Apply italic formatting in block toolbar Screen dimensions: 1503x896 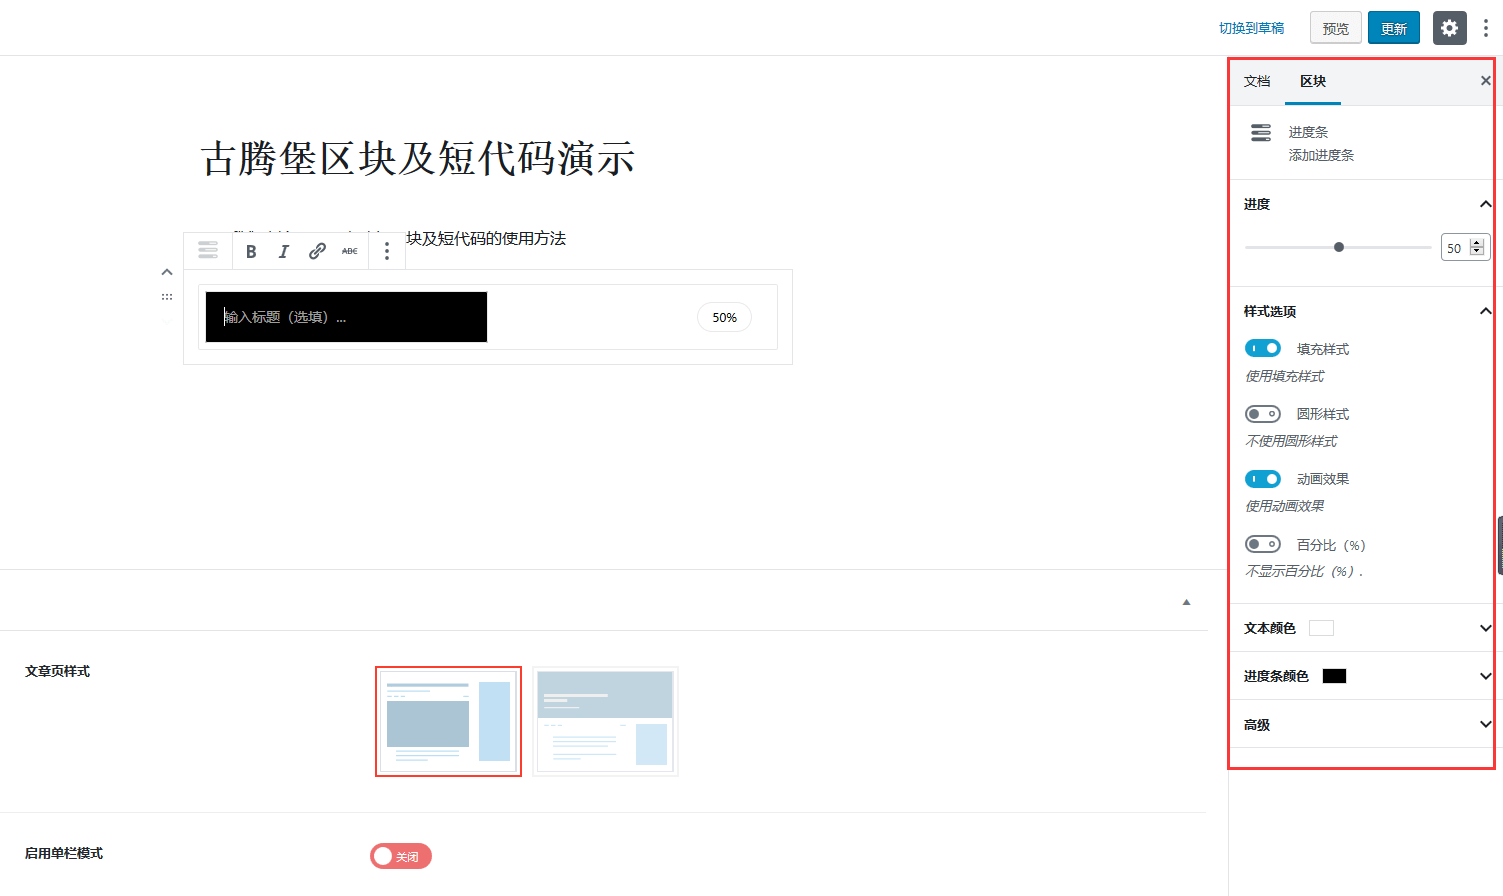click(x=284, y=252)
